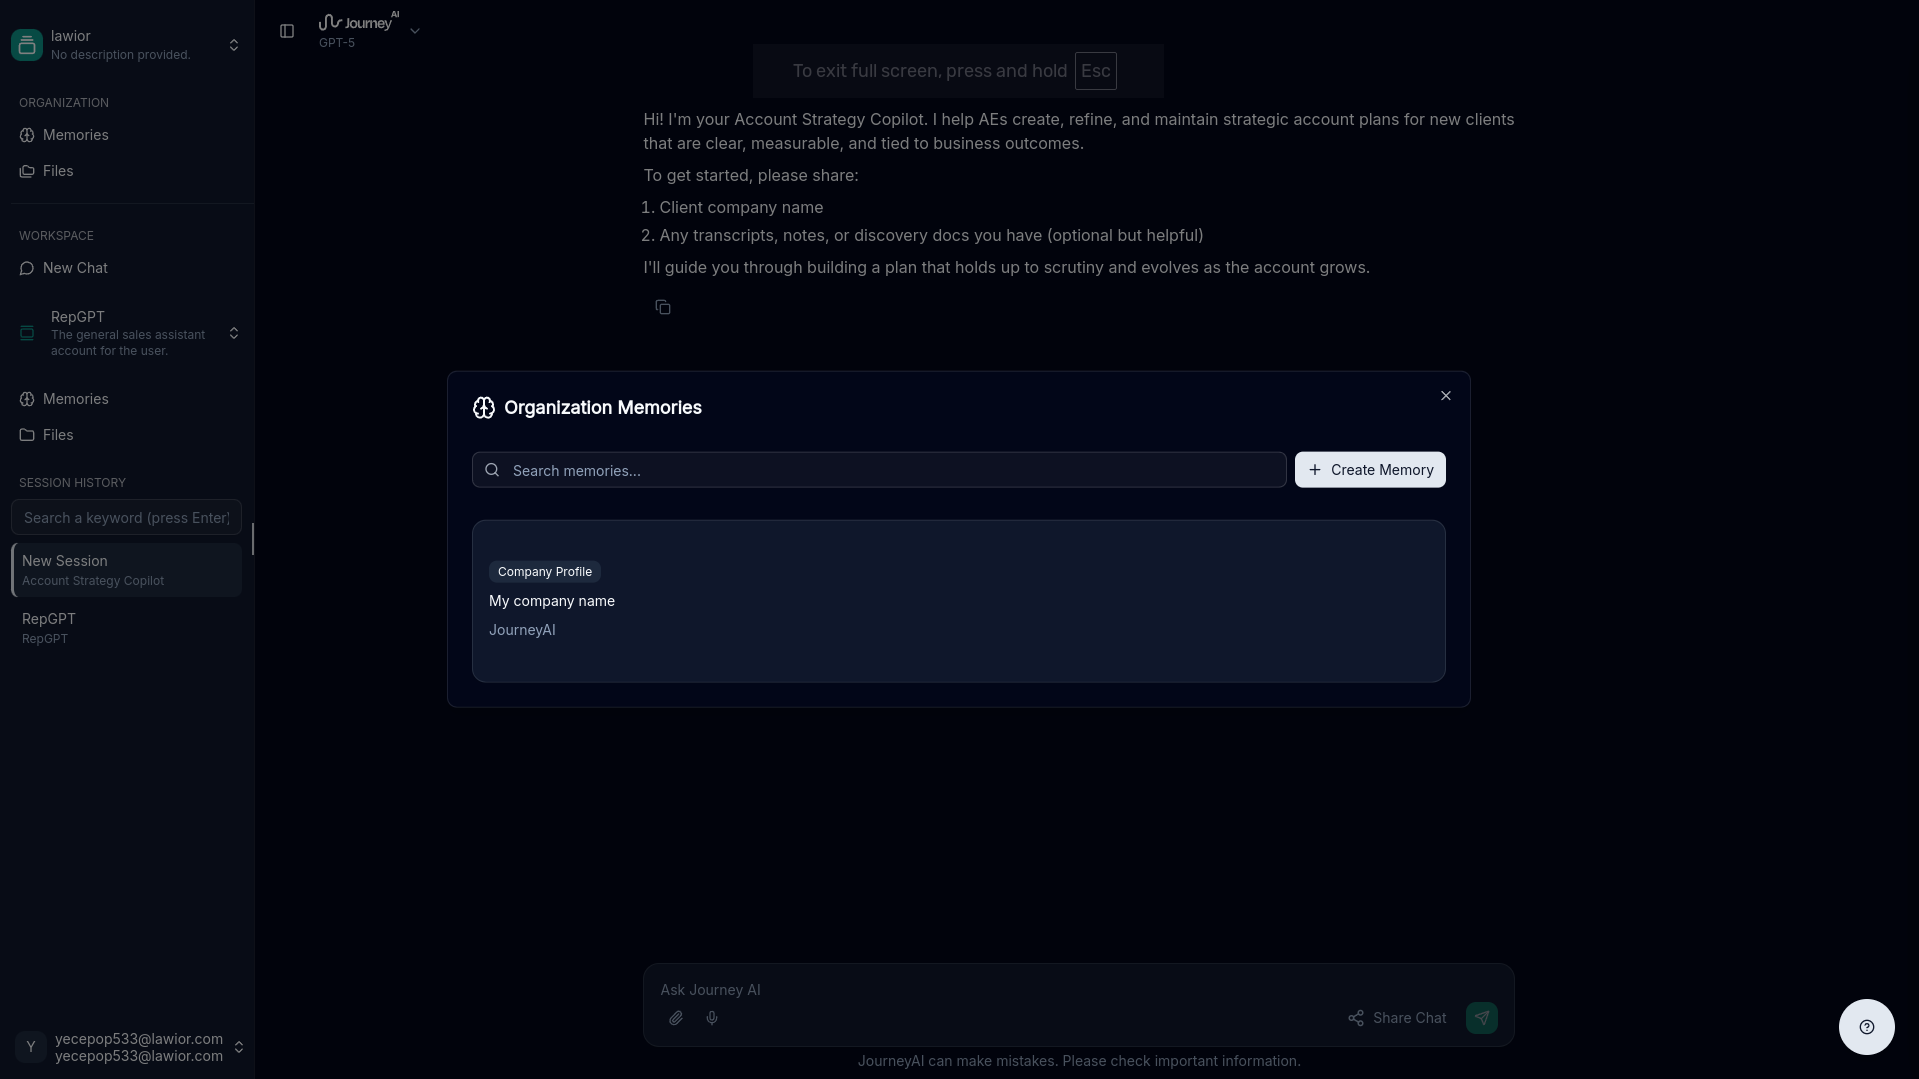Expand the lawior organization switcher
The width and height of the screenshot is (1919, 1079).
tap(234, 45)
